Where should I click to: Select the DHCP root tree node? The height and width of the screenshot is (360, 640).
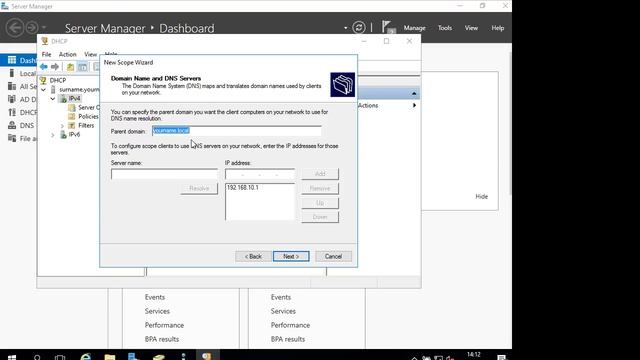coord(58,80)
